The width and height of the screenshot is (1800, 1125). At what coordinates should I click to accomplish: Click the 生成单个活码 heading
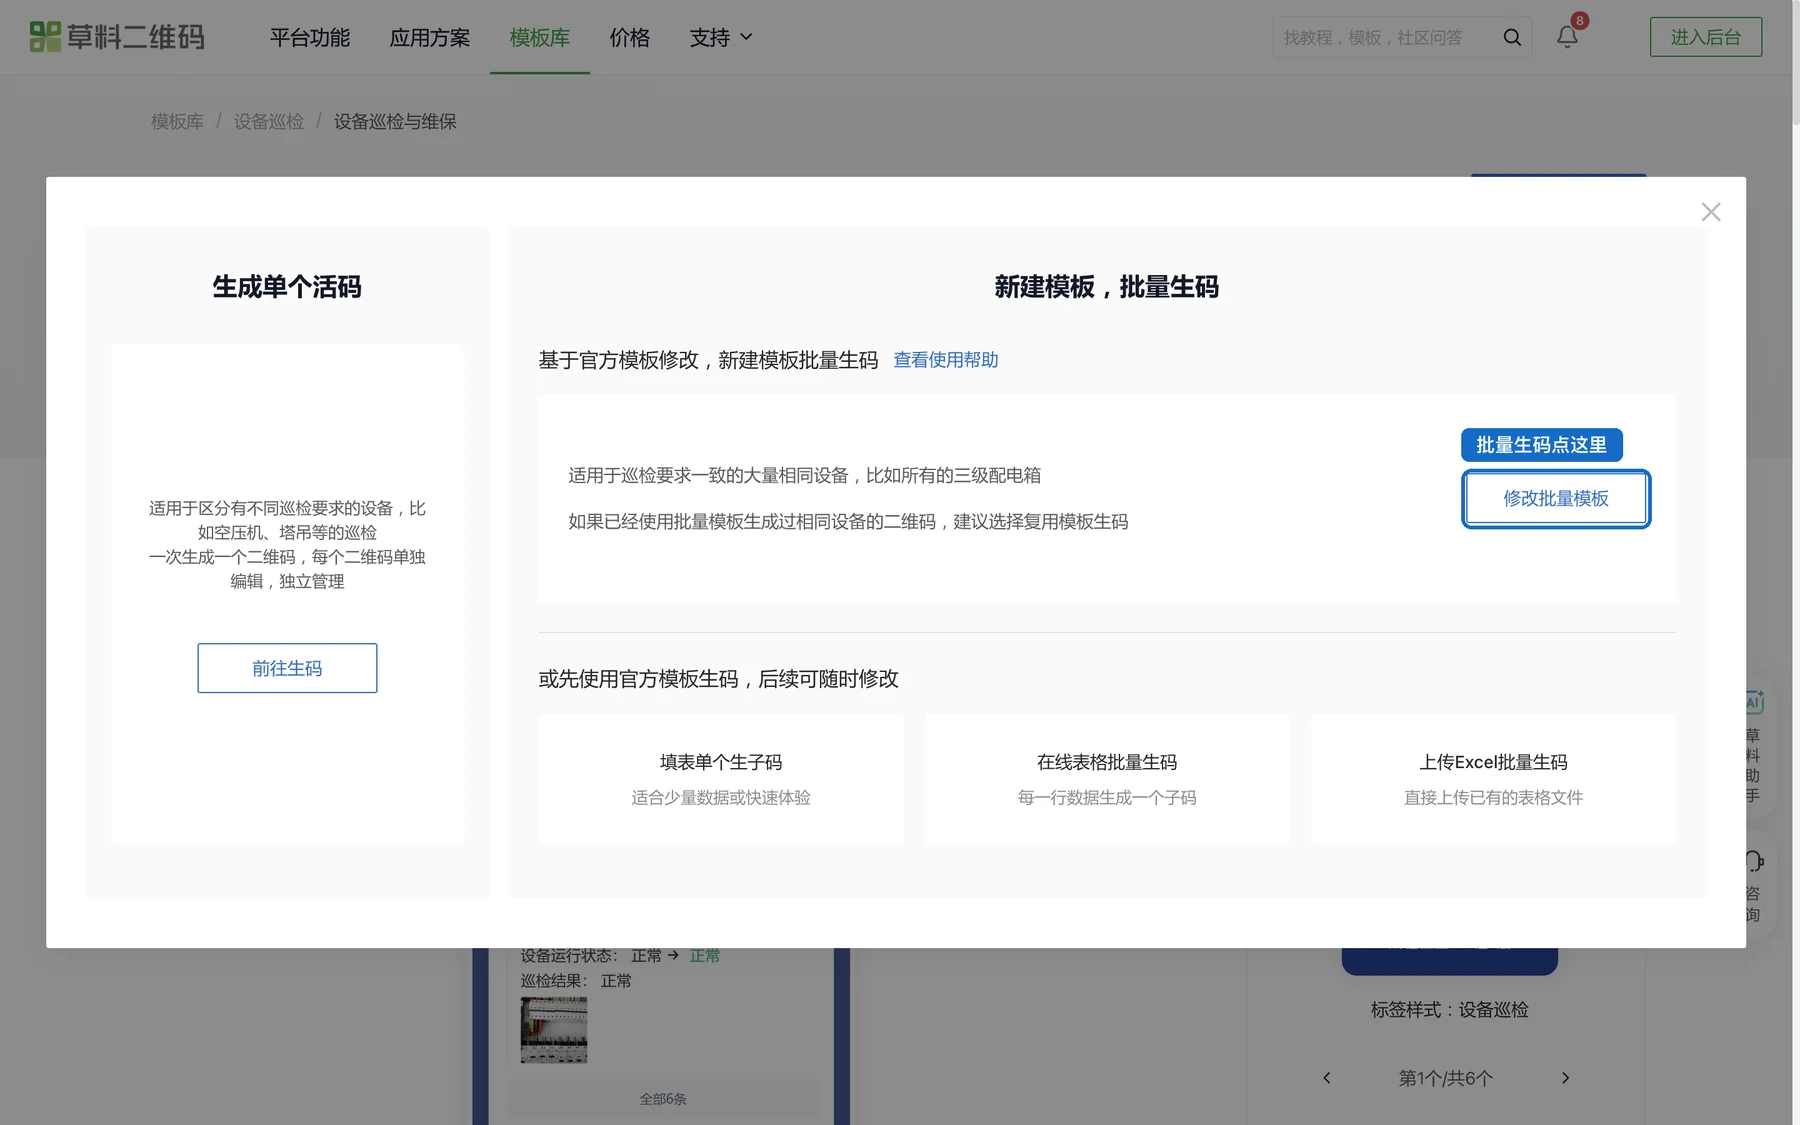pos(287,287)
